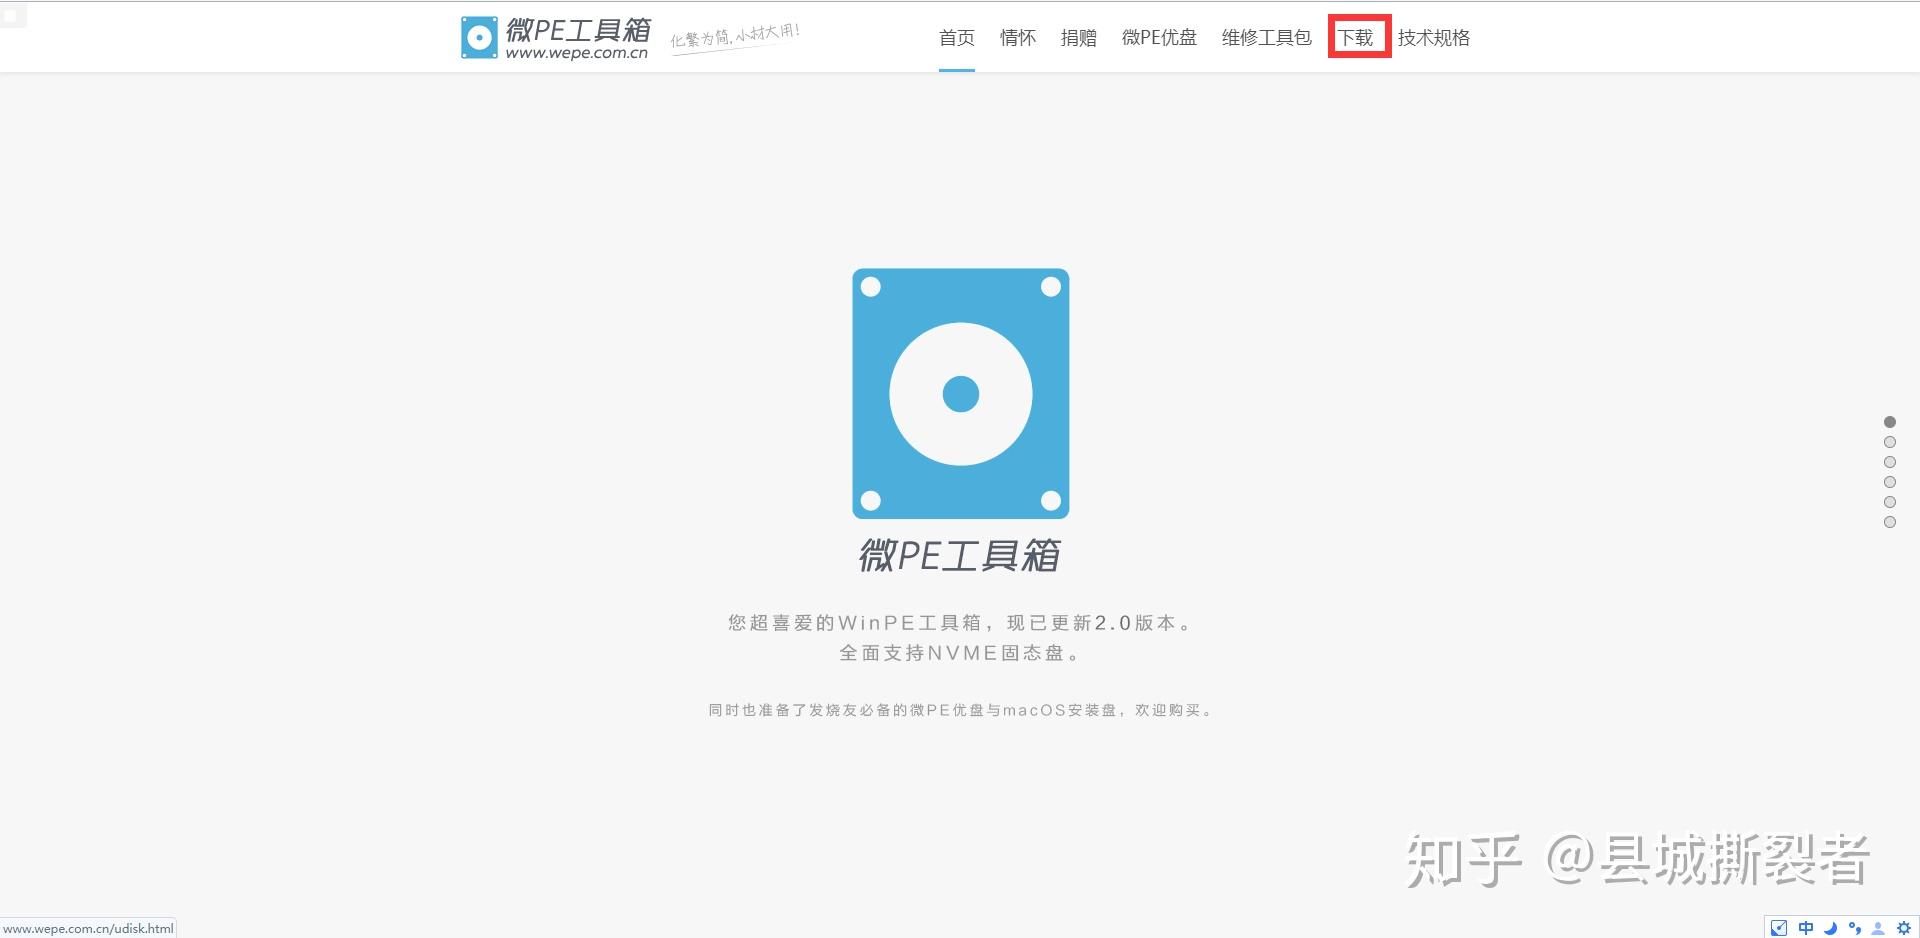Go to the 首页 nav tab
Screen dimensions: 1920x938
(x=957, y=38)
